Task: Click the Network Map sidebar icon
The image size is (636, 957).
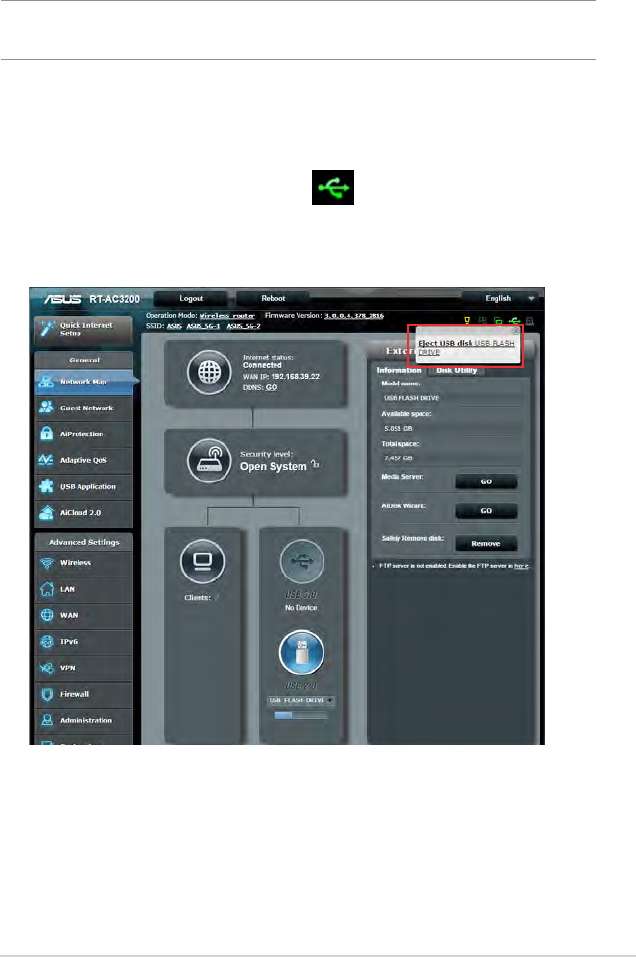Action: click(x=46, y=382)
